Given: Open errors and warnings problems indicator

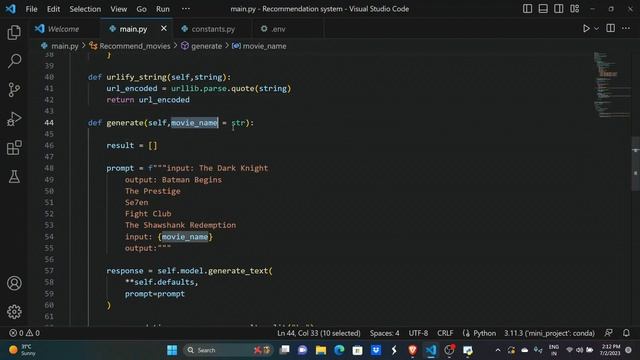Looking at the screenshot, I should pyautogui.click(x=24, y=333).
